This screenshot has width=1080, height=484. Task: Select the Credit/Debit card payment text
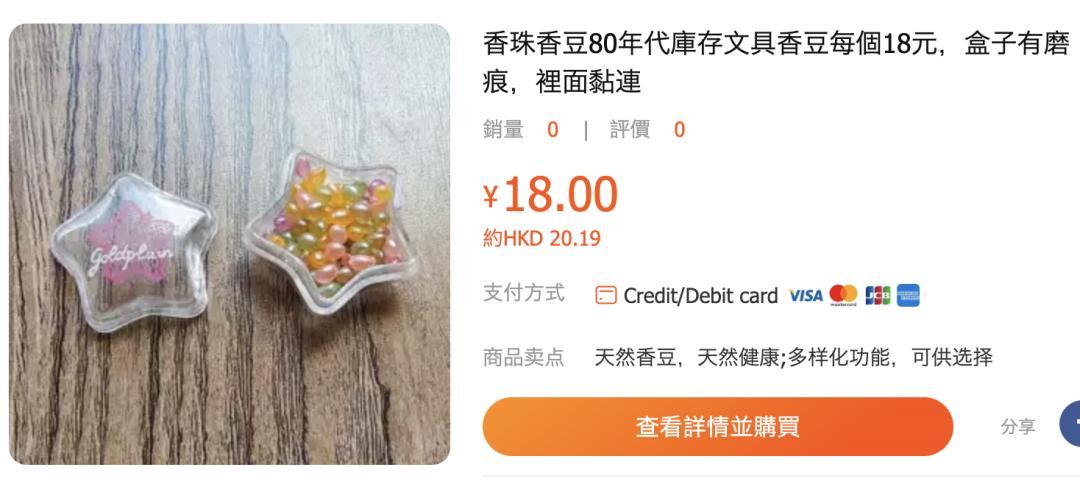tap(700, 295)
